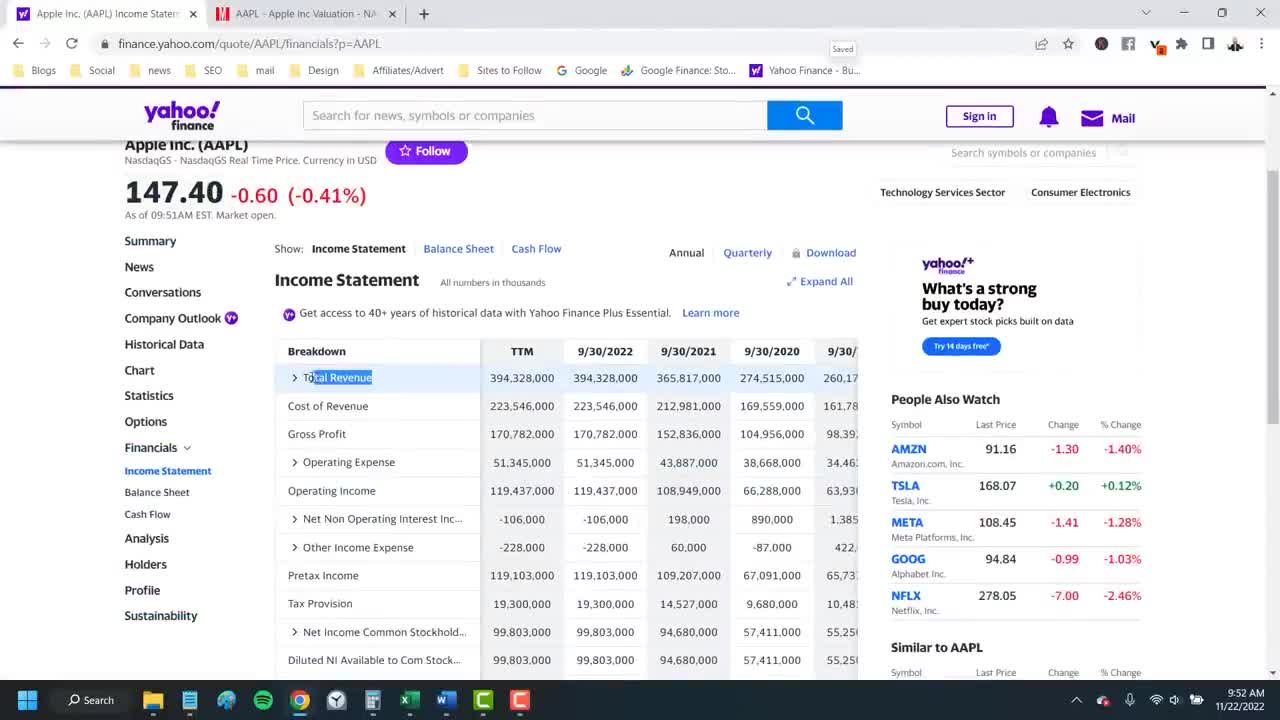Image resolution: width=1280 pixels, height=720 pixels.
Task: Click the blue search magnifier button
Action: coord(805,116)
